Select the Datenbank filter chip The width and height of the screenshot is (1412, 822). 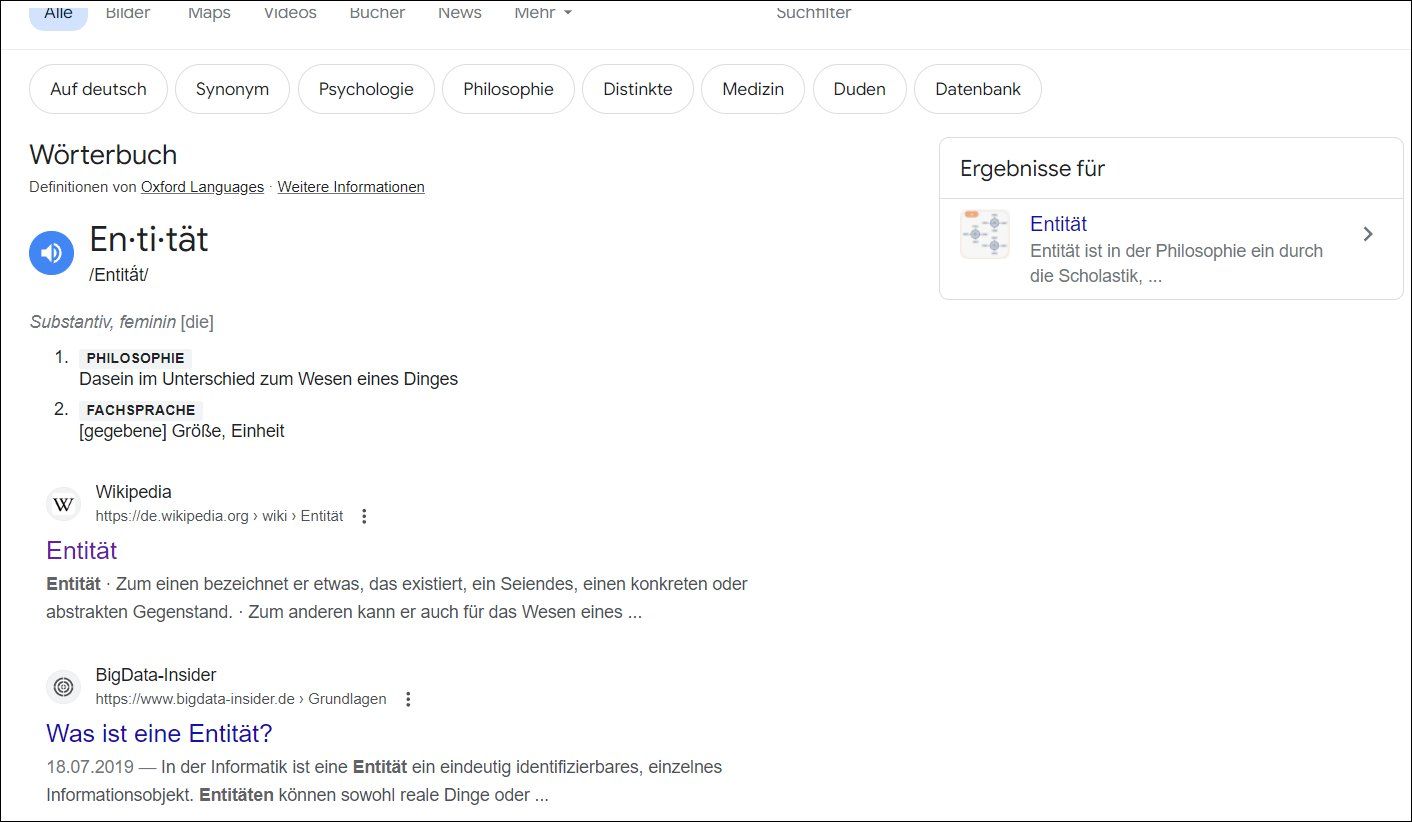(978, 89)
